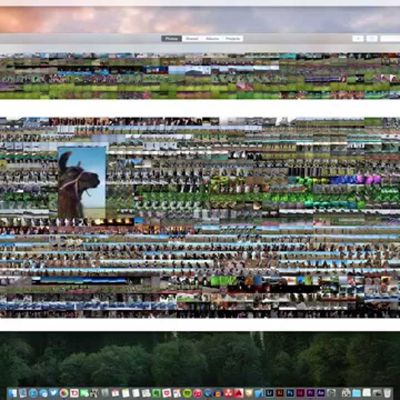
Task: Launch Adobe Illustrator from the dock
Action: tap(280, 393)
